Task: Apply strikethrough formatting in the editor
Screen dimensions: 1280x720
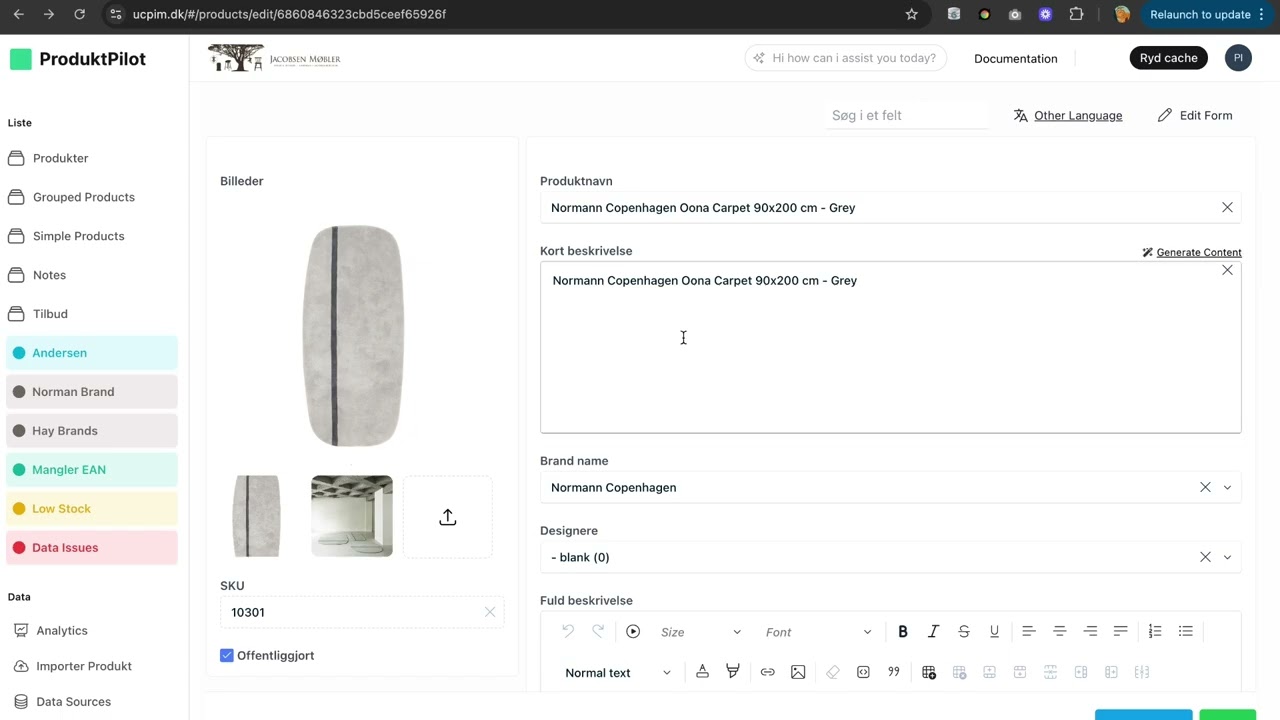Action: point(964,632)
